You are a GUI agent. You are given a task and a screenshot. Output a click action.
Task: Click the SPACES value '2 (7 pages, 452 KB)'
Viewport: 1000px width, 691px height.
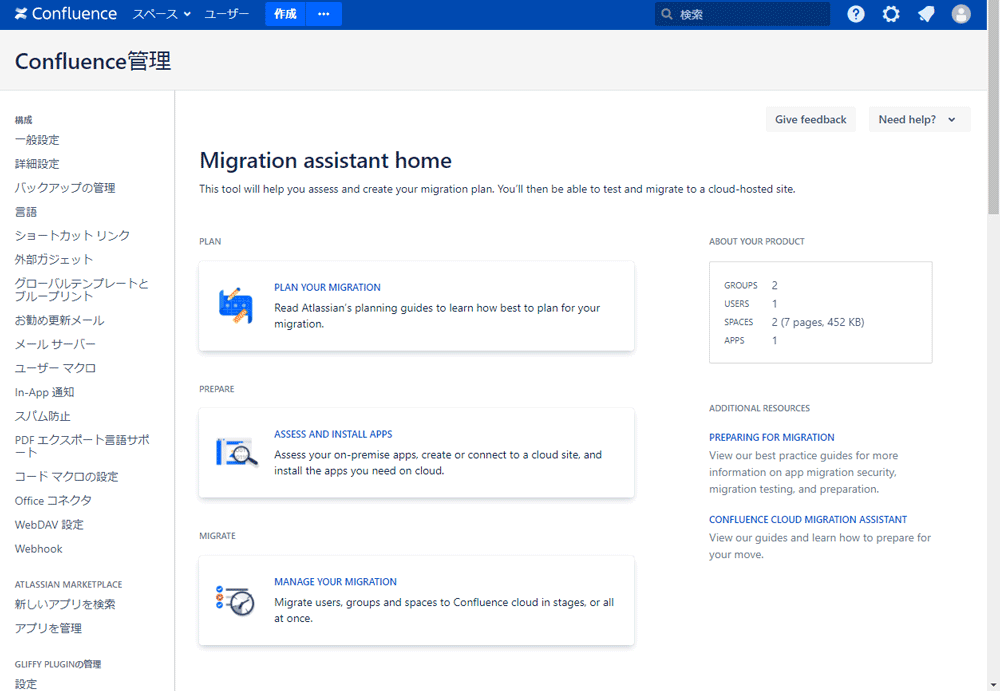(x=818, y=322)
